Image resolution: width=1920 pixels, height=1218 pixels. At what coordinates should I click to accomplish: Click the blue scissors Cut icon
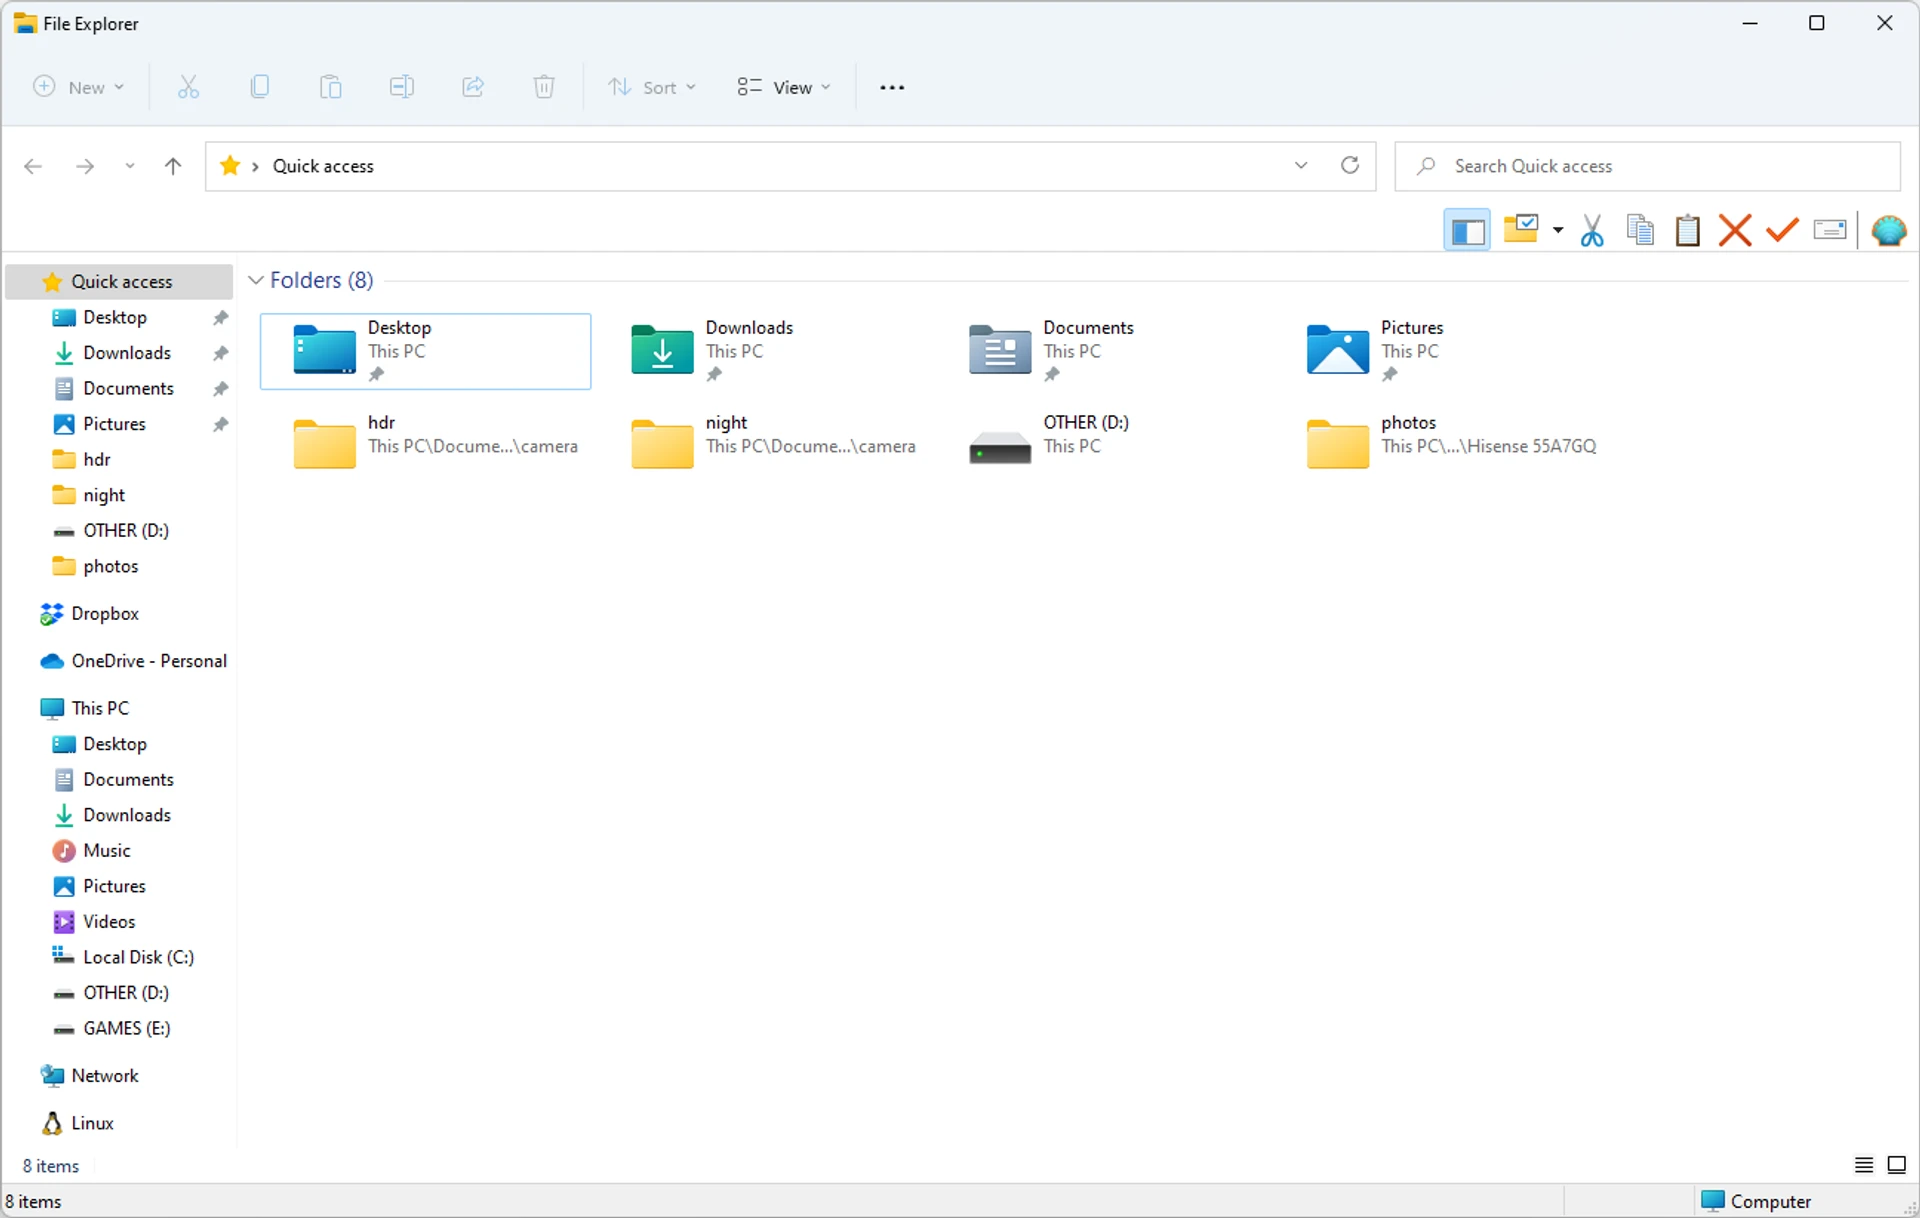coord(1592,231)
